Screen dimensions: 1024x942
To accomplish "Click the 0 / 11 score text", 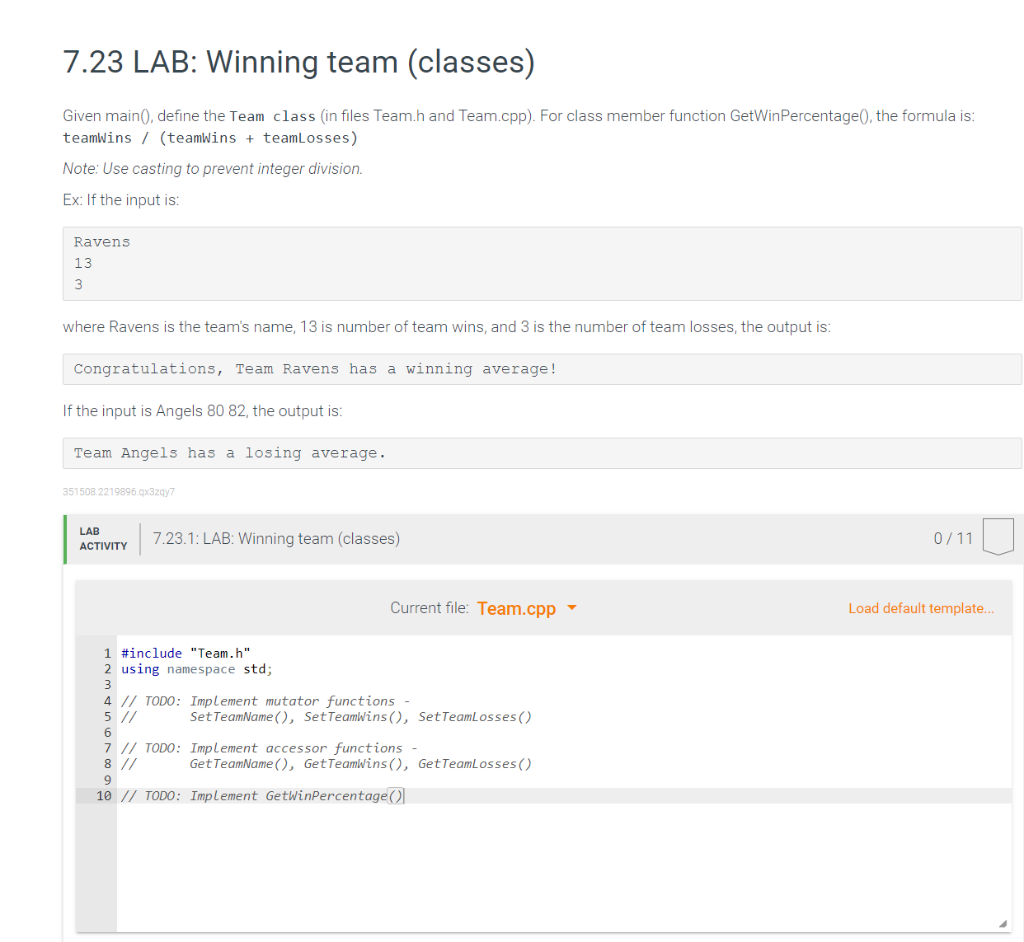I will (953, 538).
